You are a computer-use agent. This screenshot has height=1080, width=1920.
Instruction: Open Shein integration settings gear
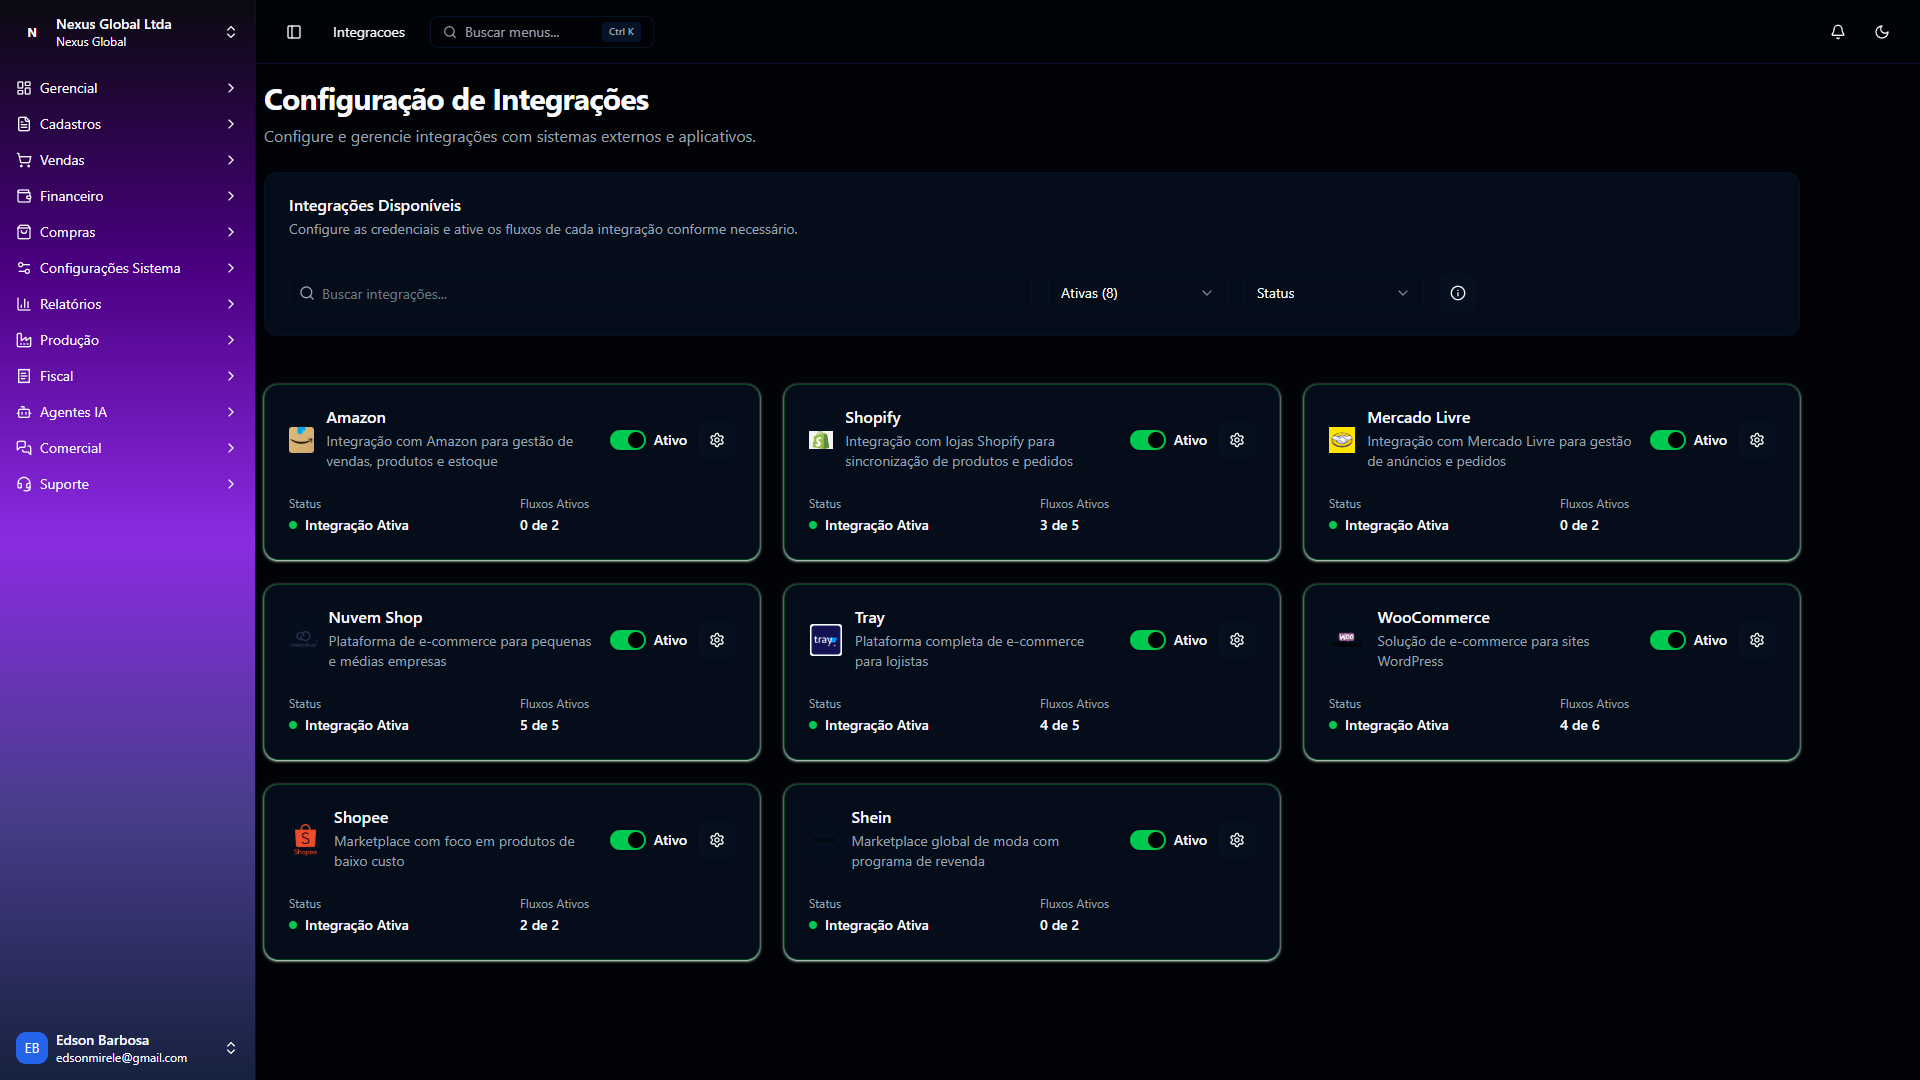(x=1237, y=840)
